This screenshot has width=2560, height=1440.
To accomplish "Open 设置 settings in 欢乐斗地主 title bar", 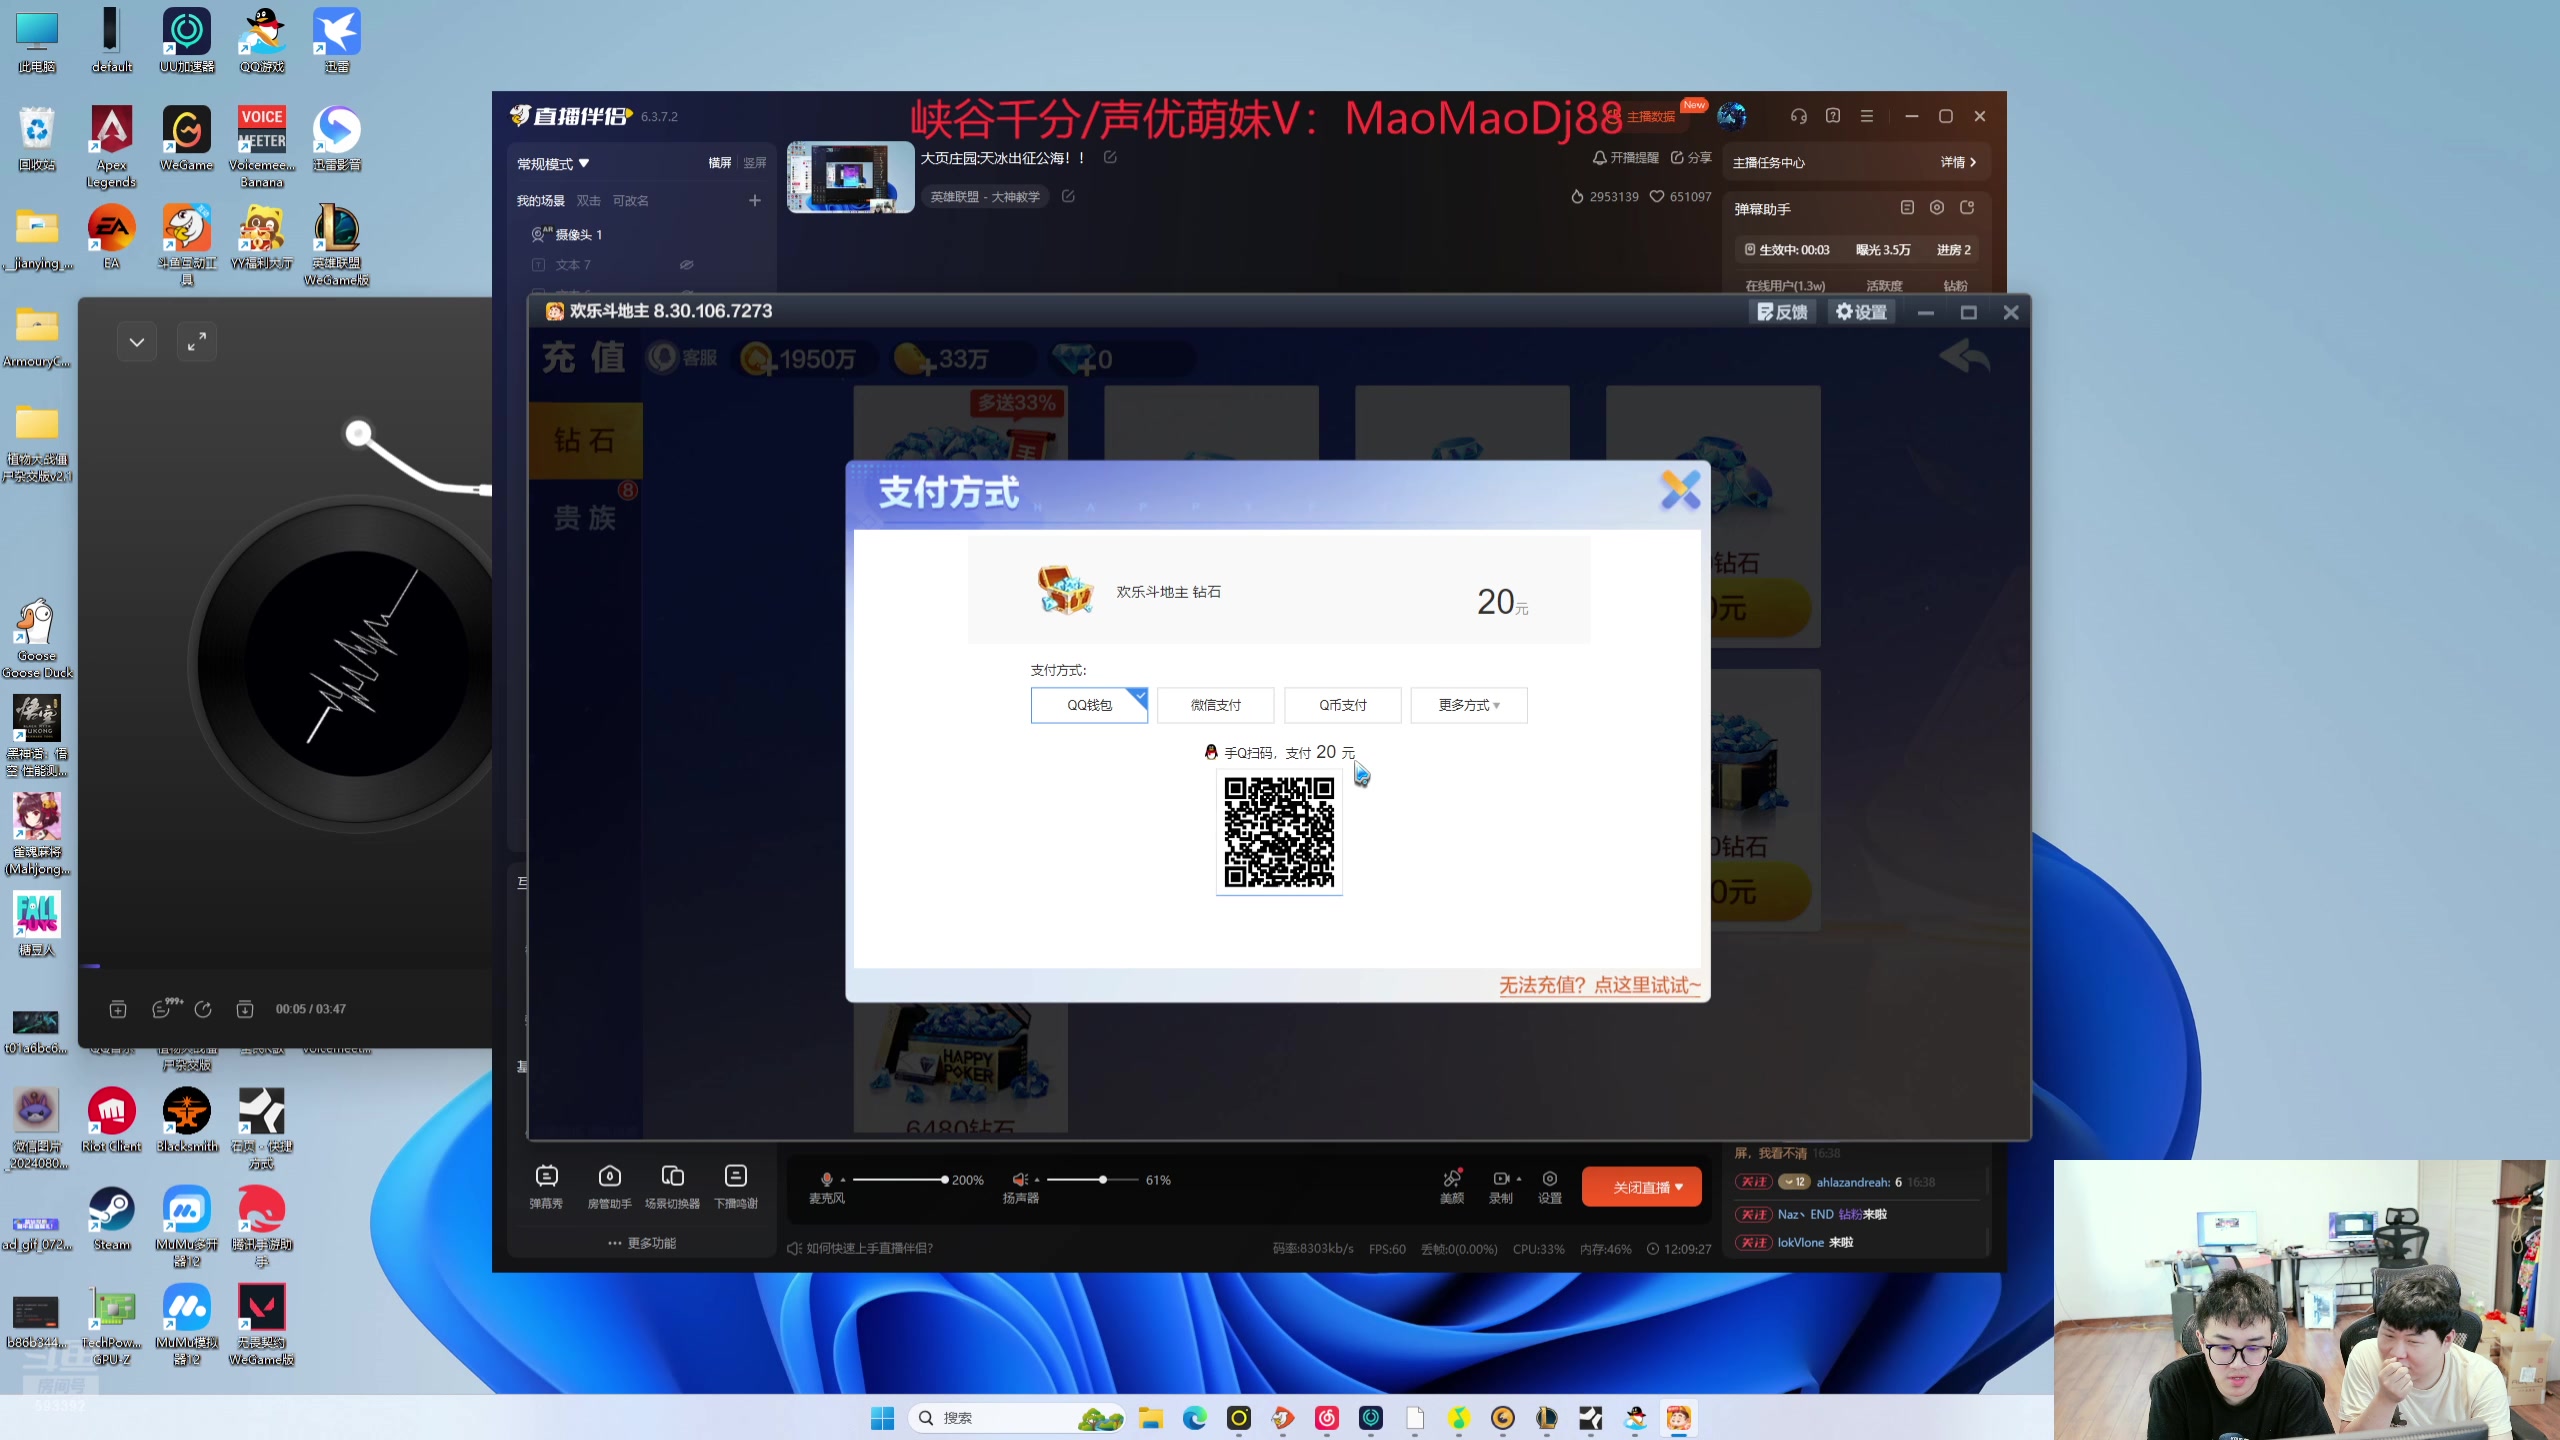I will click(x=1861, y=312).
